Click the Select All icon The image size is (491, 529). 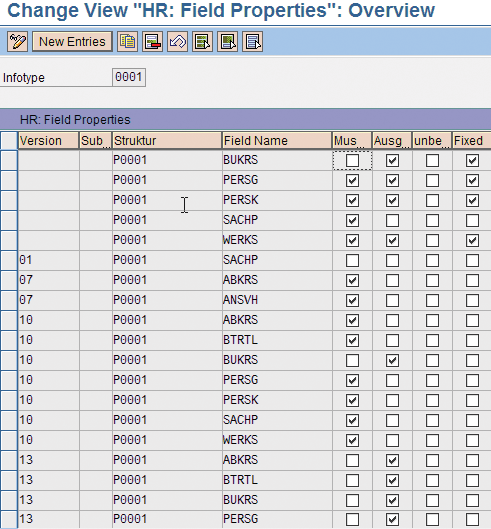(x=202, y=42)
